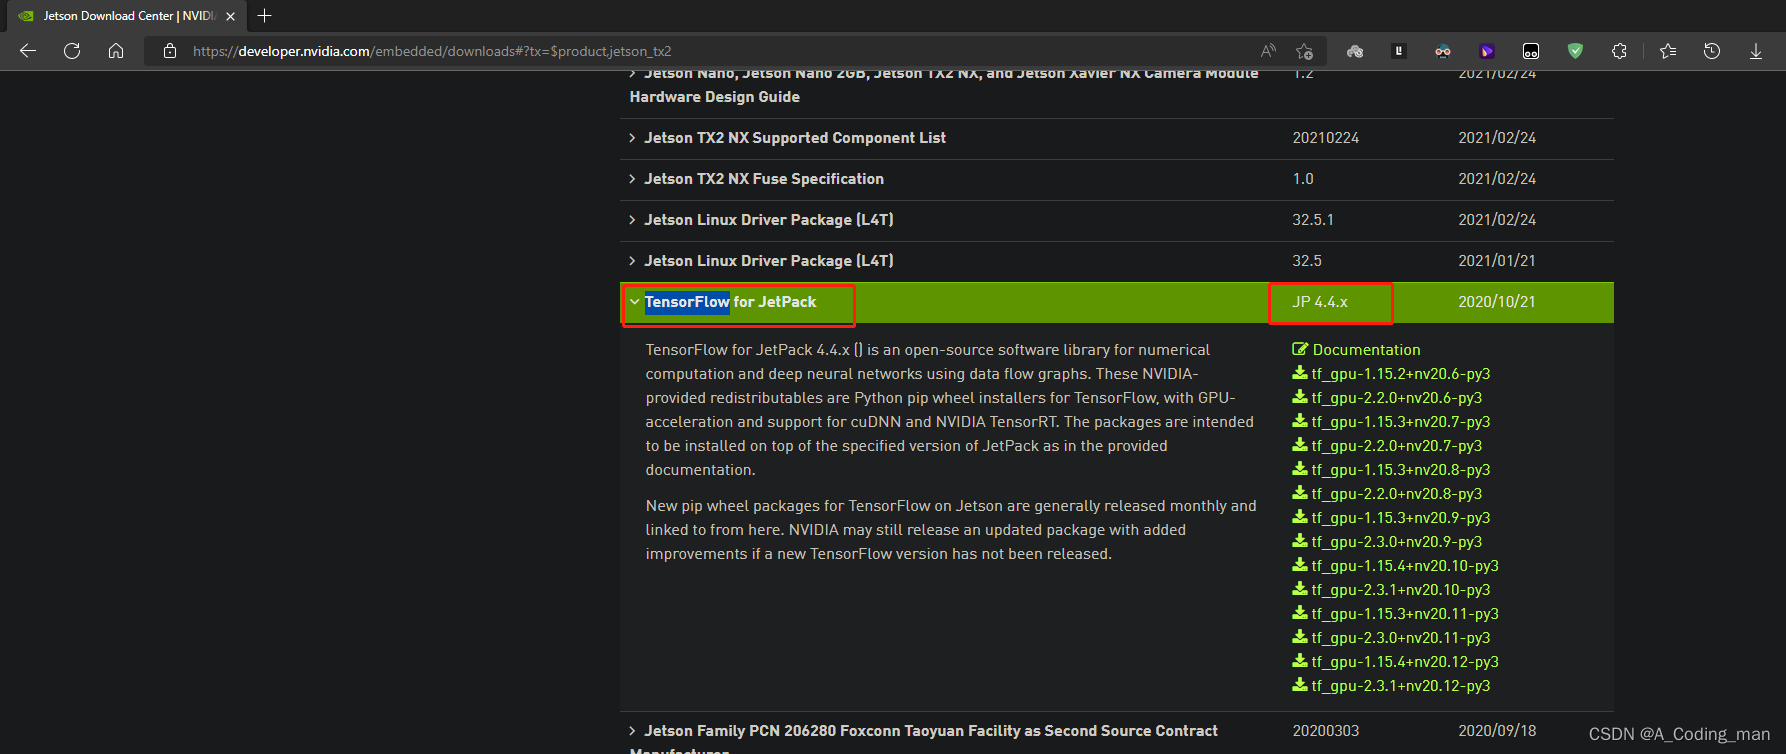Download tf_gpu-1.15.3+nv20.7-py3
The width and height of the screenshot is (1786, 754).
coord(1391,422)
